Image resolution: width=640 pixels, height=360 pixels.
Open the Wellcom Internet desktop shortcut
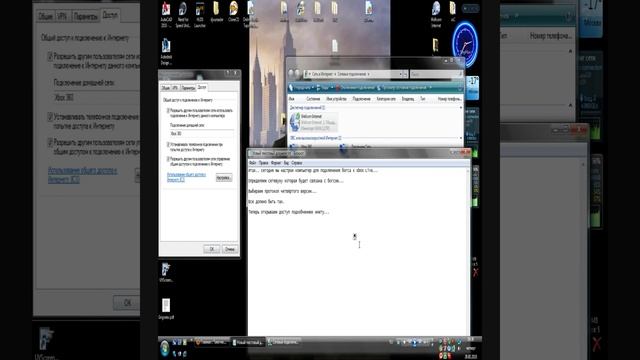pyautogui.click(x=436, y=14)
